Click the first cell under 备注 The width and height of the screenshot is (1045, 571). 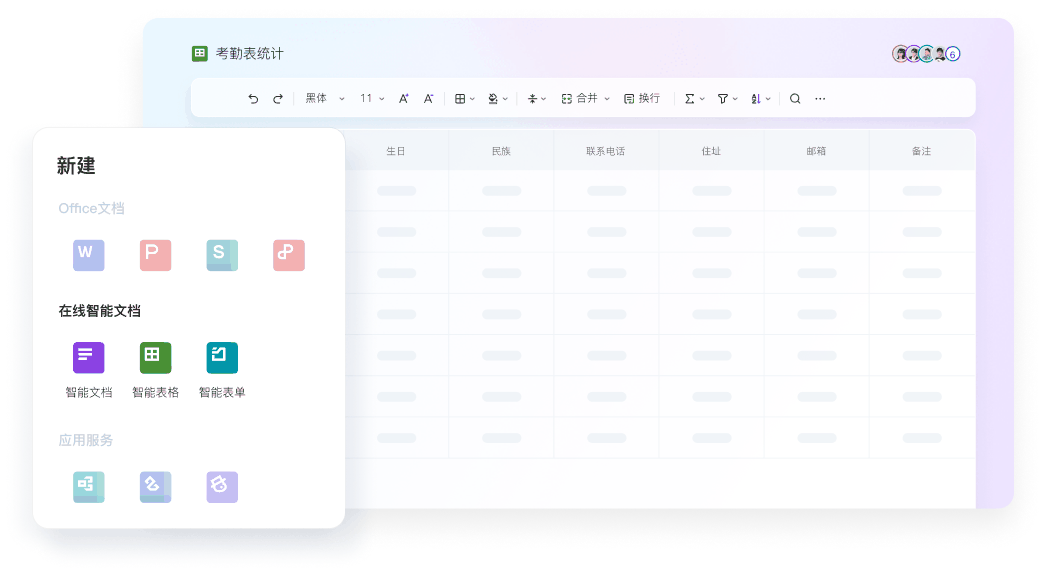pos(922,191)
